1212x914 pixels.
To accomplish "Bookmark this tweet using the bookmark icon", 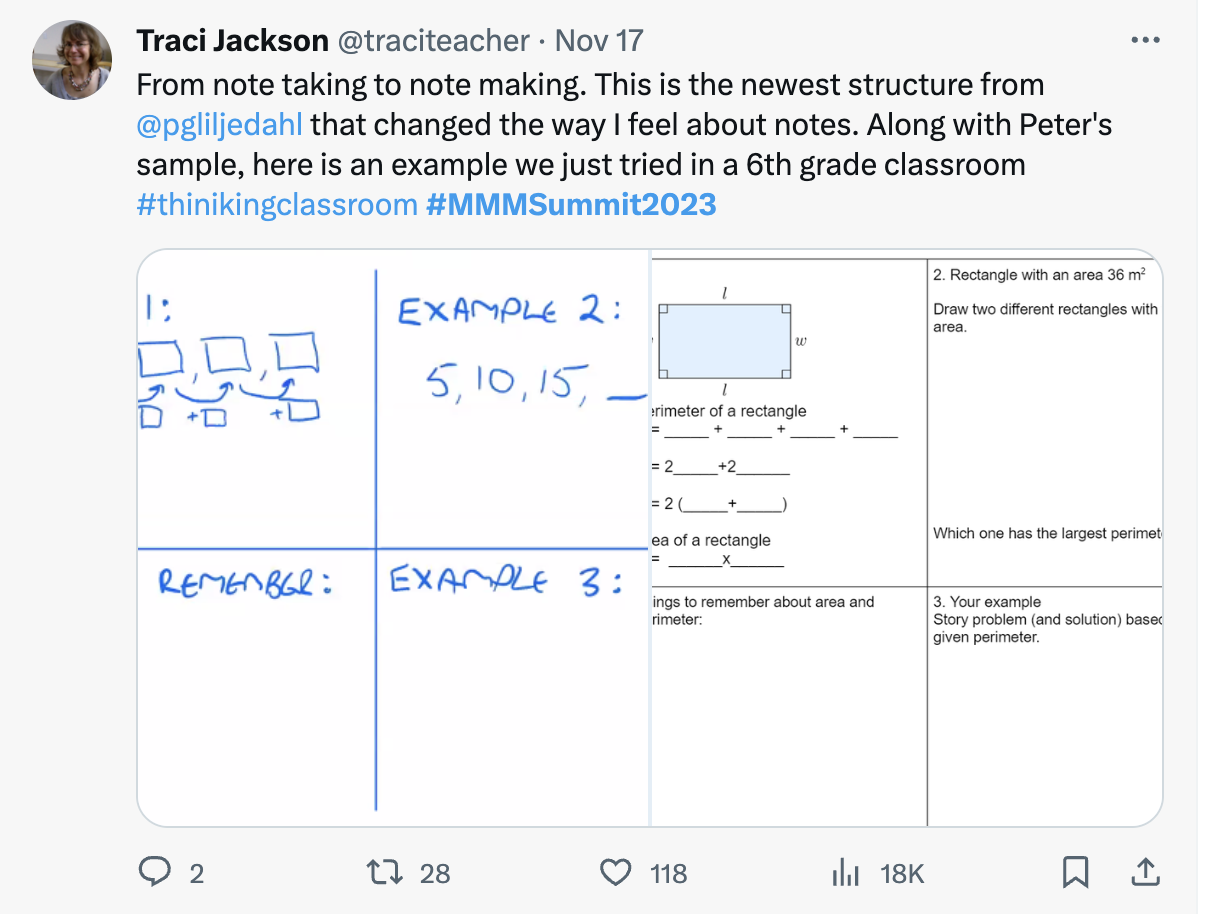I will click(1075, 873).
